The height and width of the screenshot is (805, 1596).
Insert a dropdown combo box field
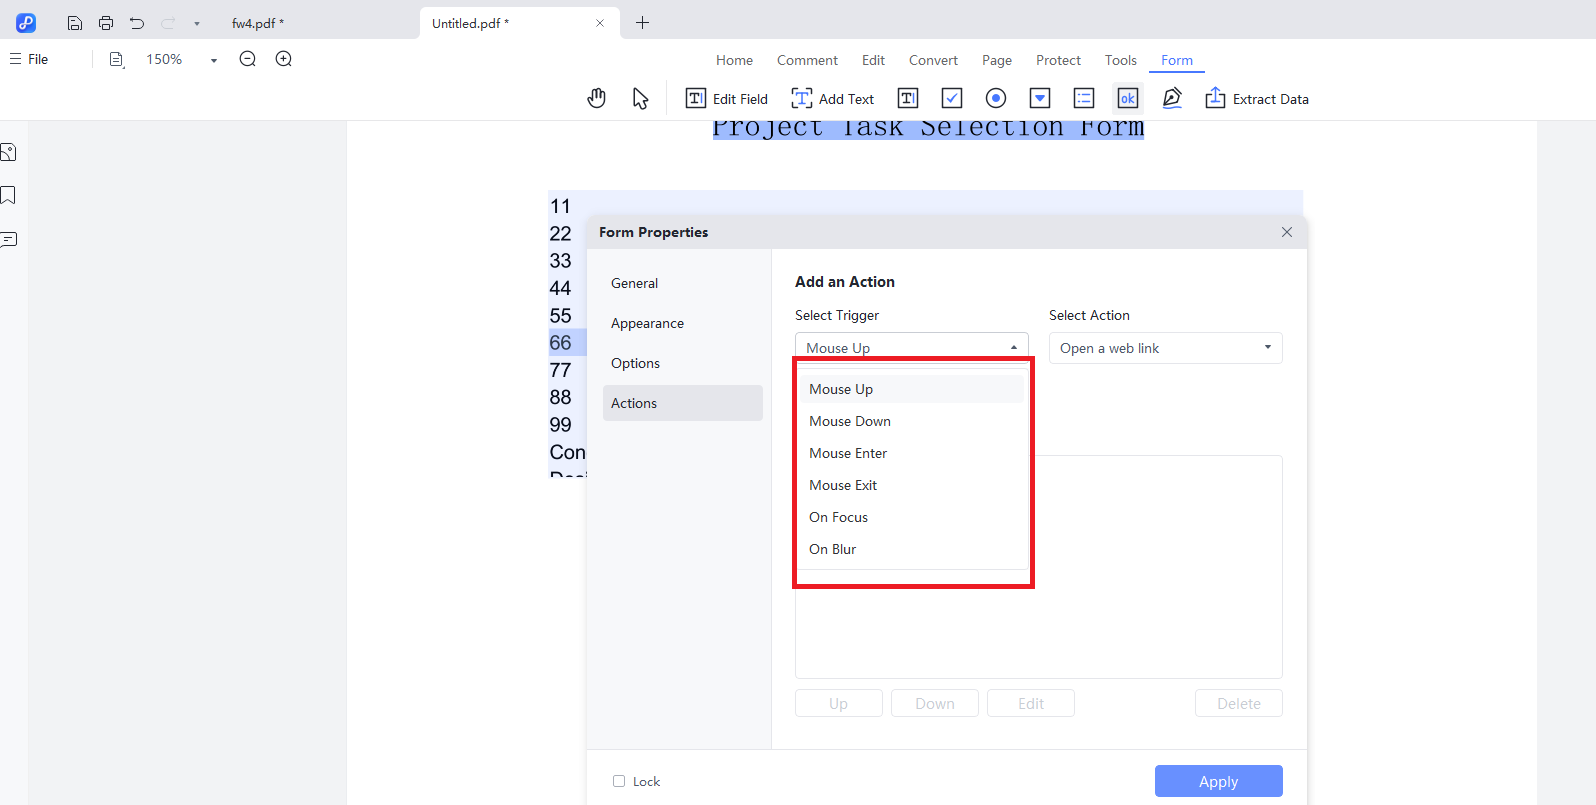1040,98
